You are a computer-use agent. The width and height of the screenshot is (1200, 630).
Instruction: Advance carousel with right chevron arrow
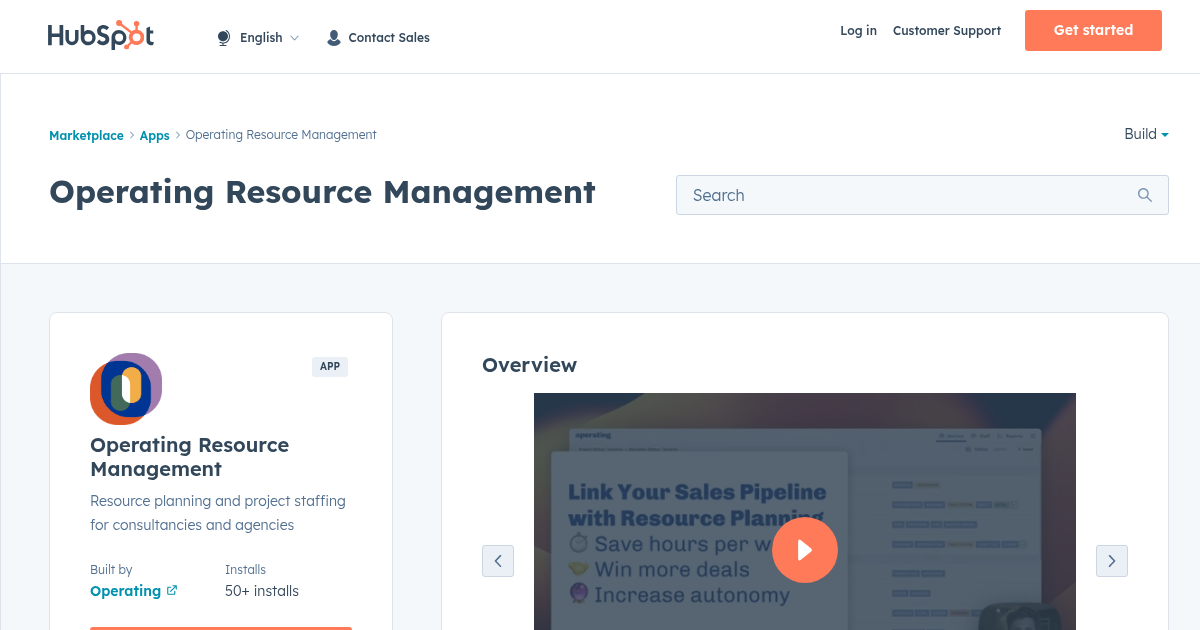tap(1112, 561)
